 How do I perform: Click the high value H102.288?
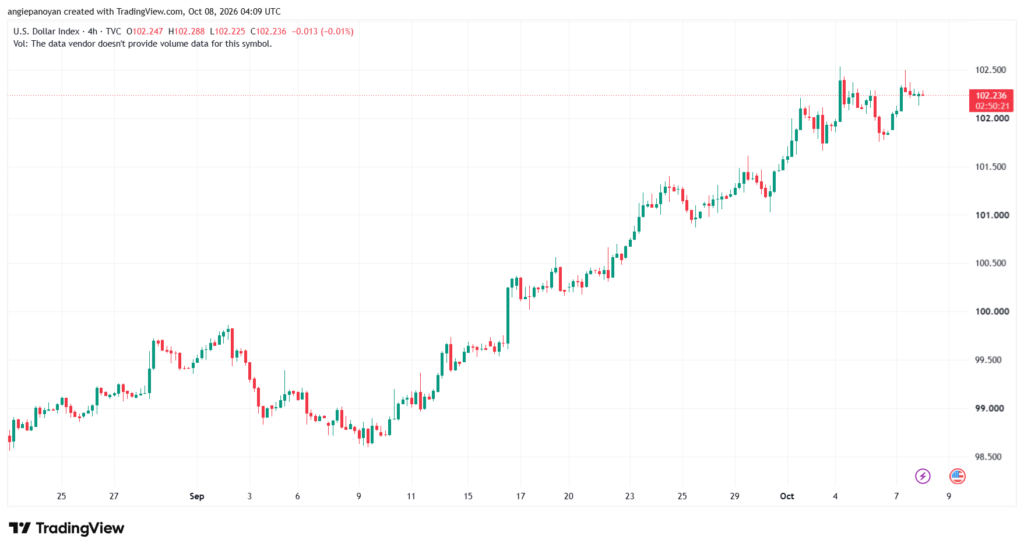[187, 31]
